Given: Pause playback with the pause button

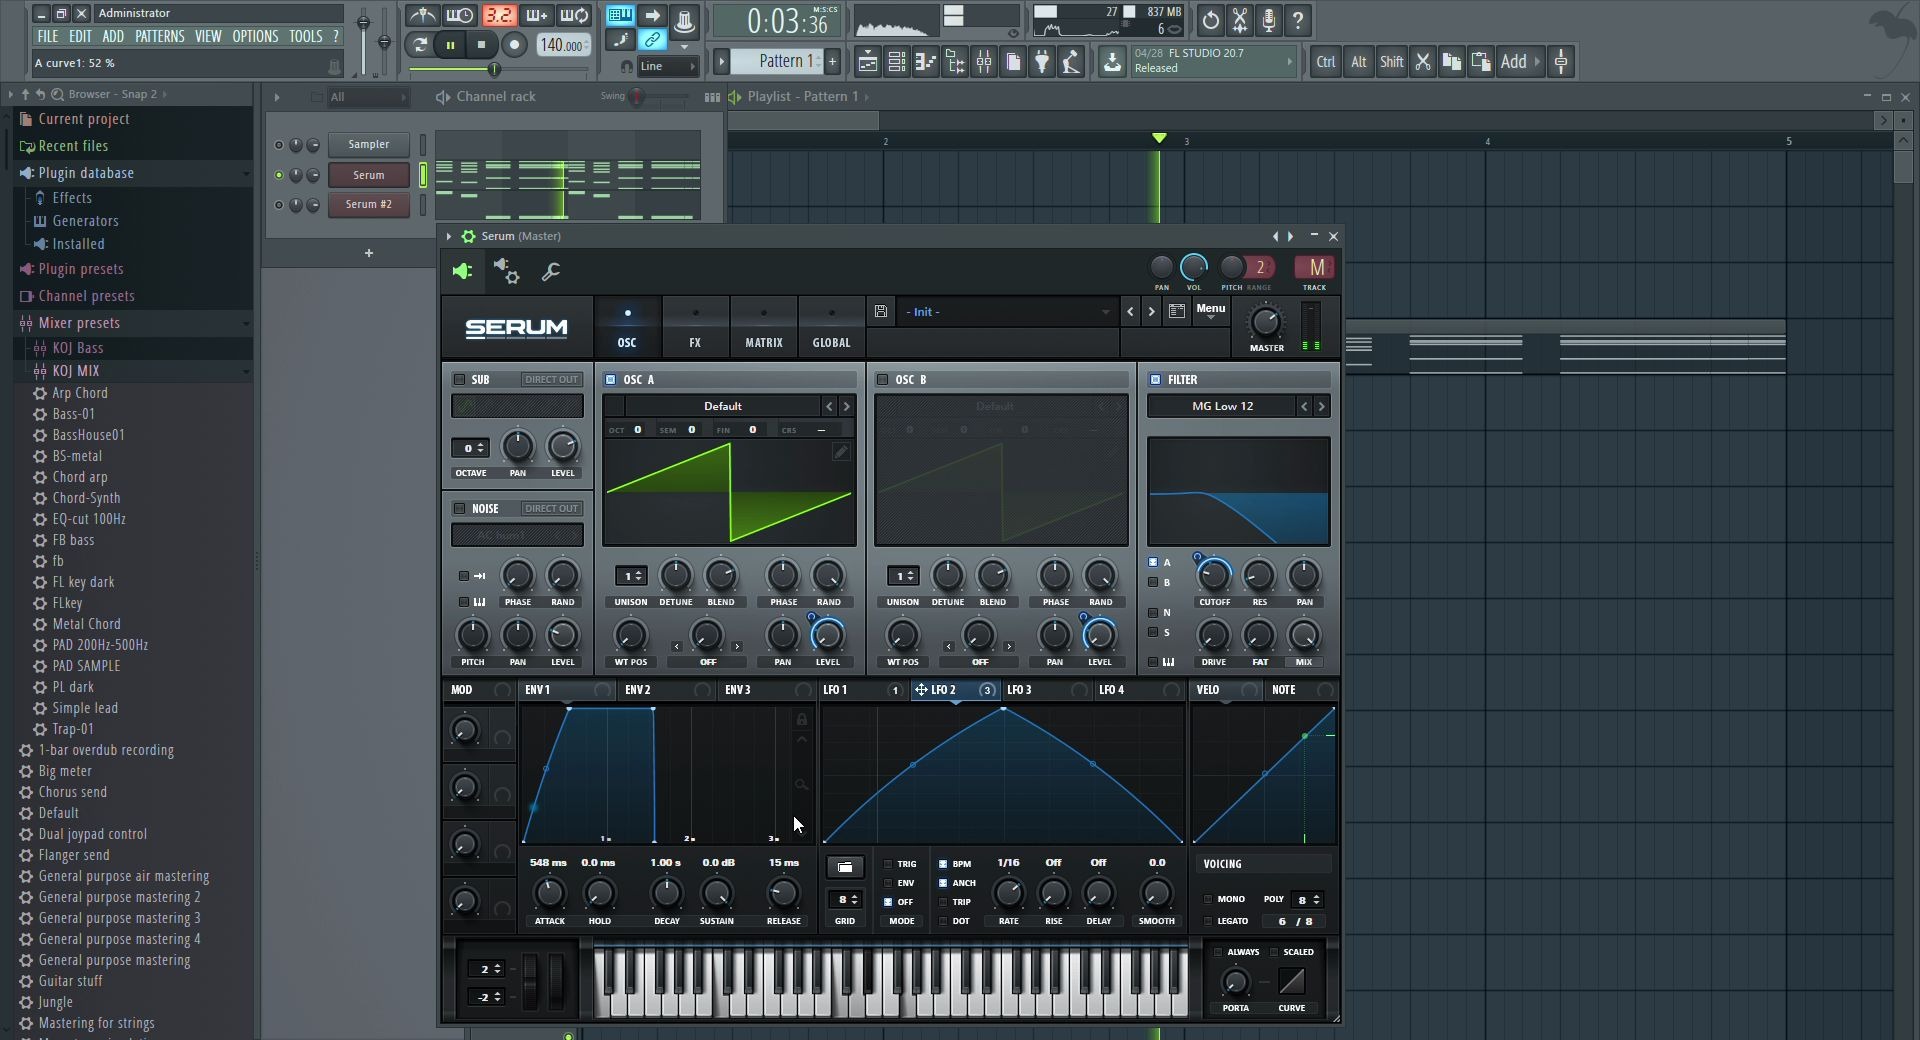Looking at the screenshot, I should click(450, 45).
